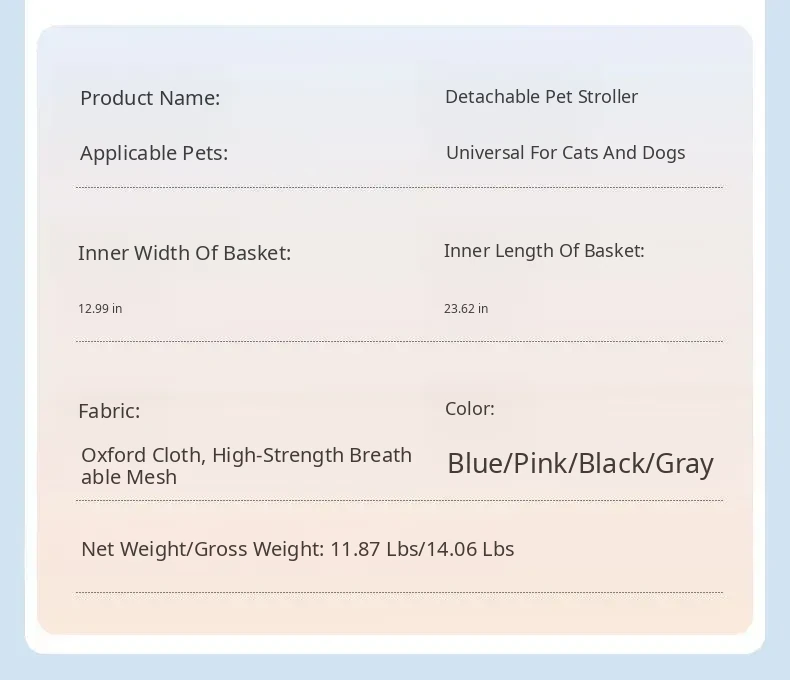This screenshot has width=790, height=680.
Task: Select the Oxford Cloth fabric description
Action: point(246,466)
